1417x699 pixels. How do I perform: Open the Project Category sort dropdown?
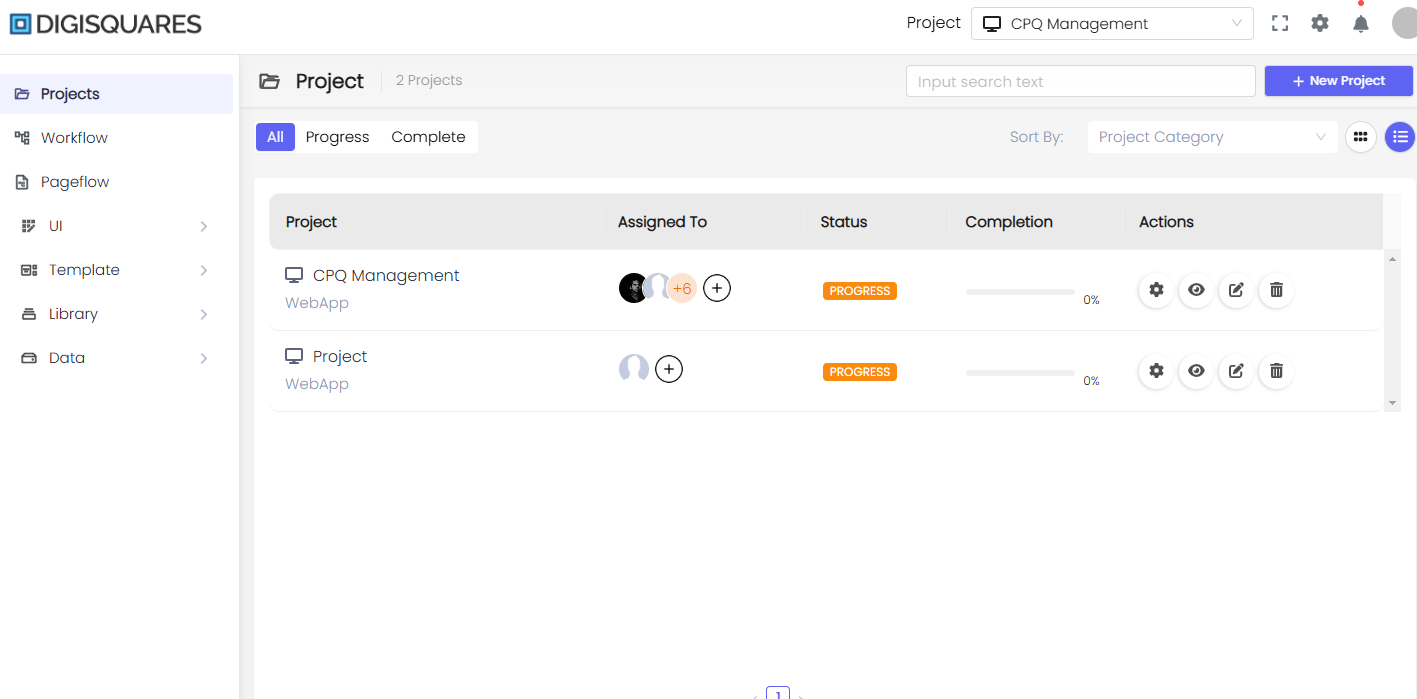1212,137
